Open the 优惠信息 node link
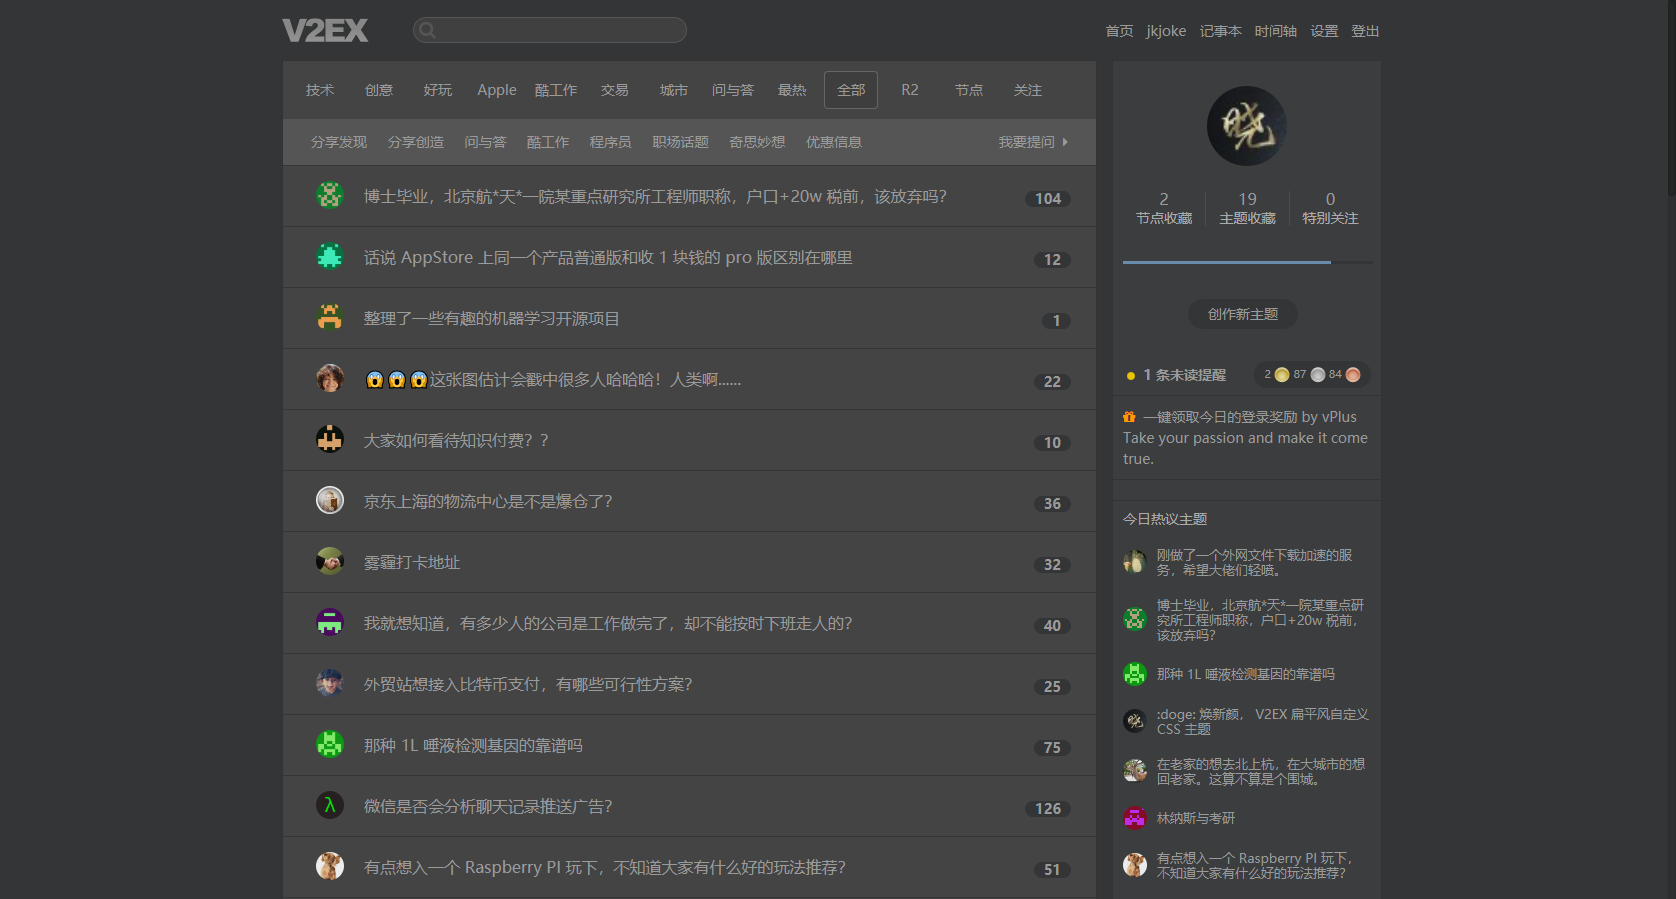 point(834,142)
